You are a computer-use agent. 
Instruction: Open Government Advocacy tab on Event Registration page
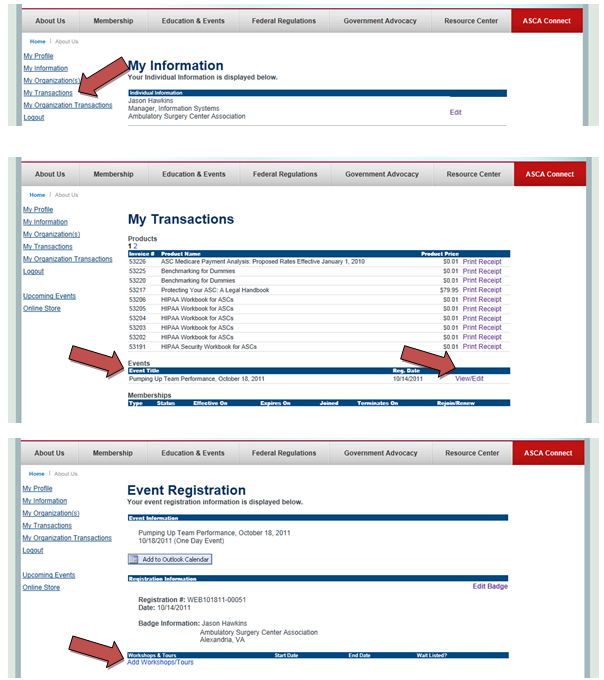(380, 453)
